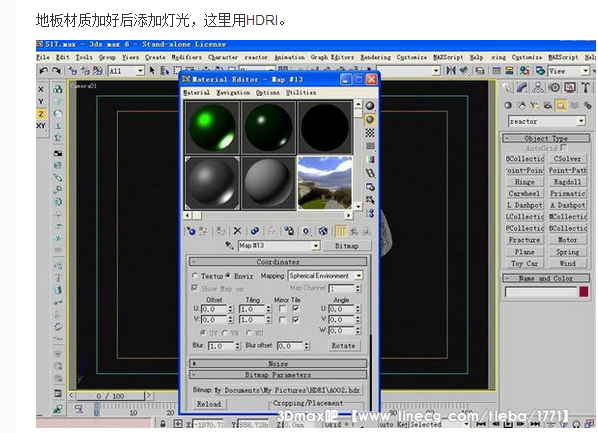Click the Hinge object button
598x433 pixels.
pos(524,182)
